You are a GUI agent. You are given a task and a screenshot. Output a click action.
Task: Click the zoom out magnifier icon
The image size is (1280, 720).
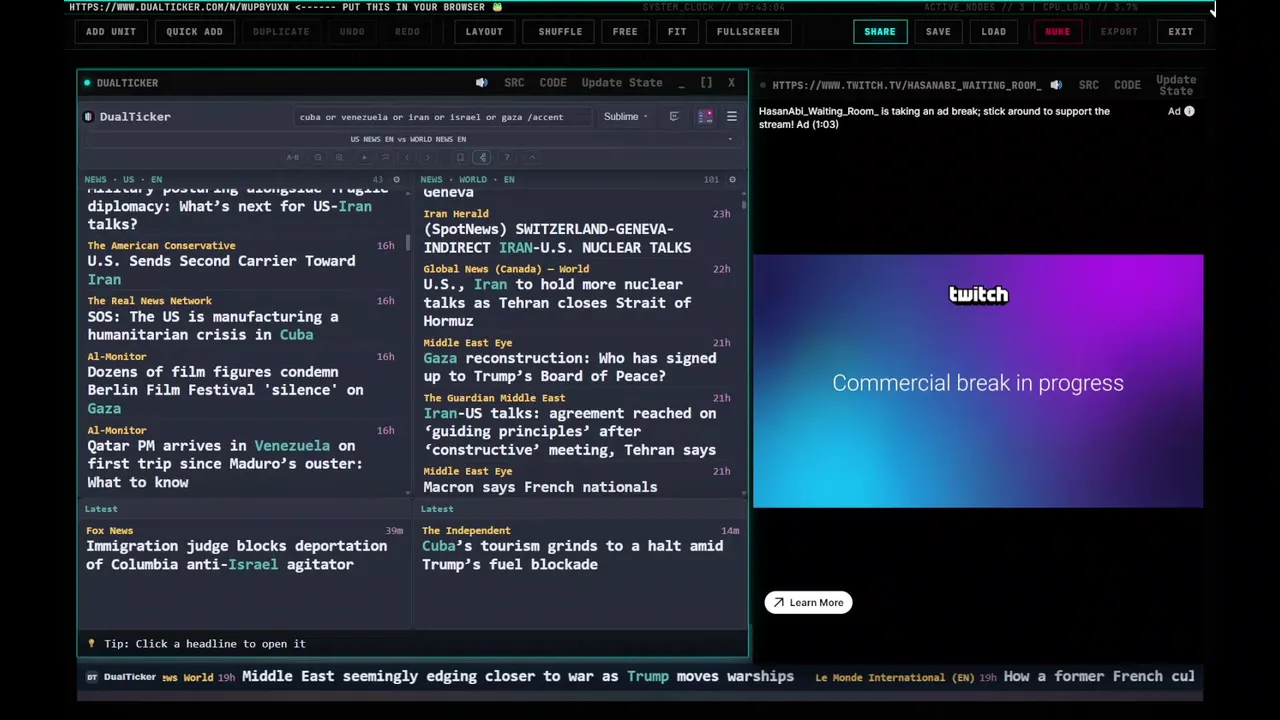tap(318, 157)
